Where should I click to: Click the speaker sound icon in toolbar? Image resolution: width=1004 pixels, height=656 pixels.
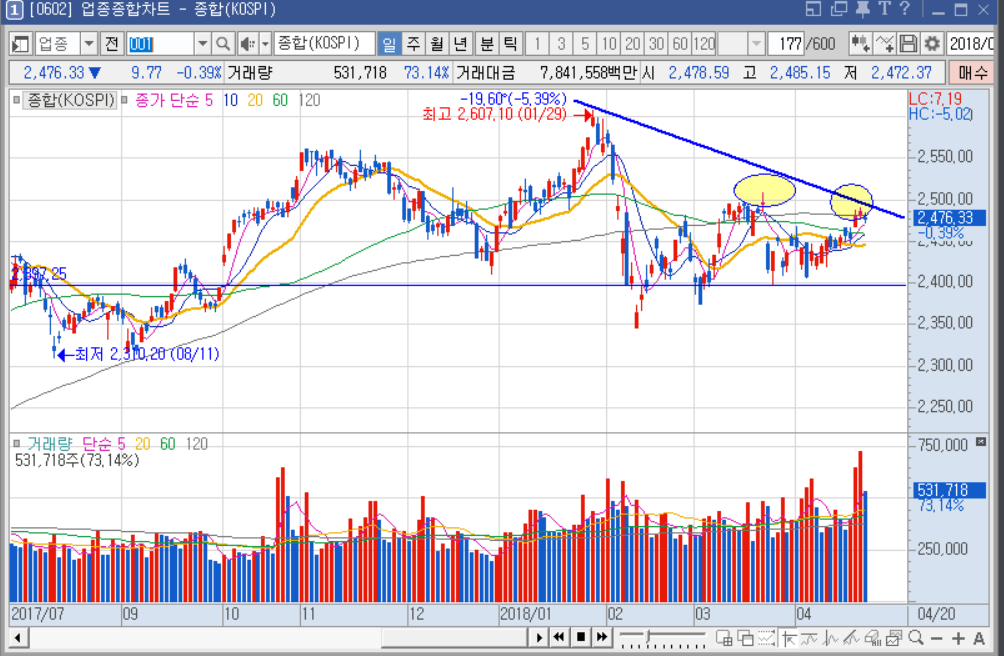[246, 44]
